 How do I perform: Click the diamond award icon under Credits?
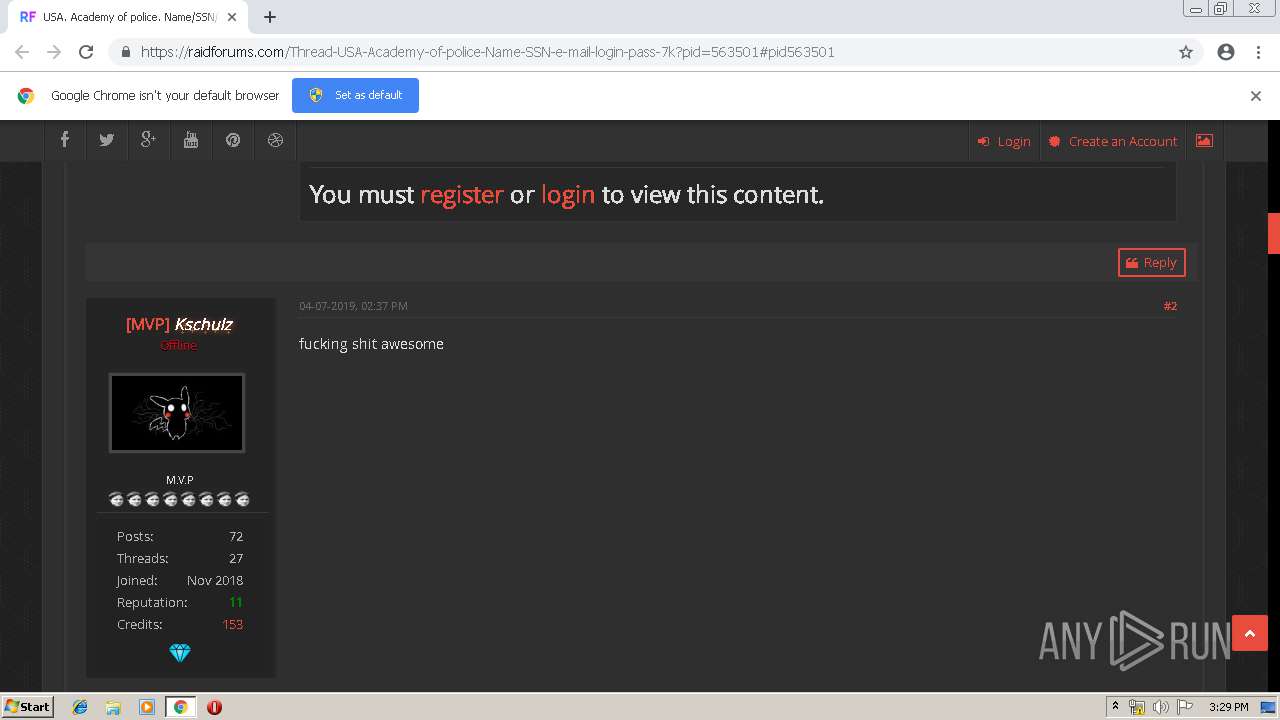pos(180,652)
